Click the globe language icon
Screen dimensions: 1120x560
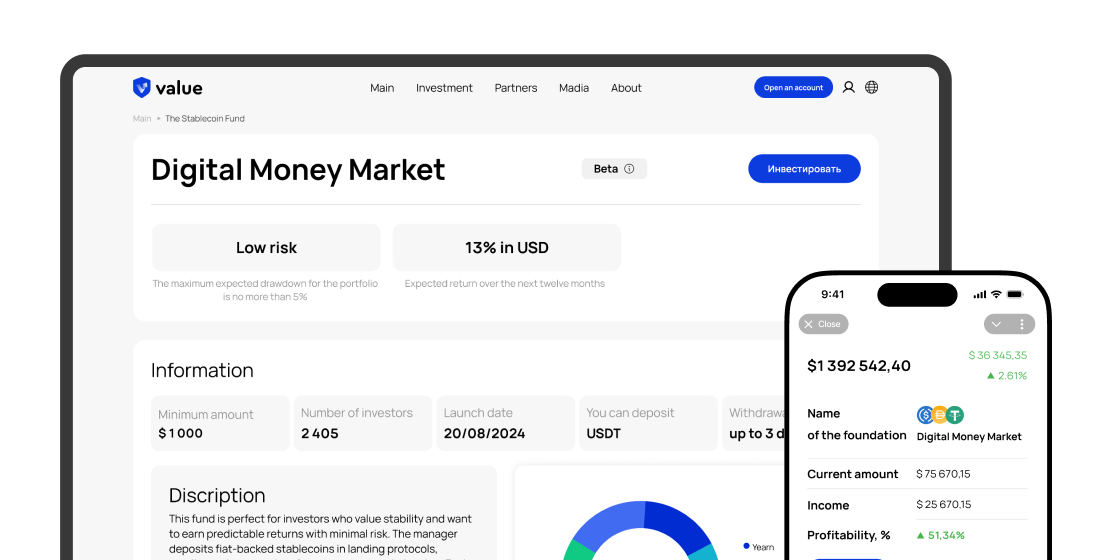tap(871, 87)
